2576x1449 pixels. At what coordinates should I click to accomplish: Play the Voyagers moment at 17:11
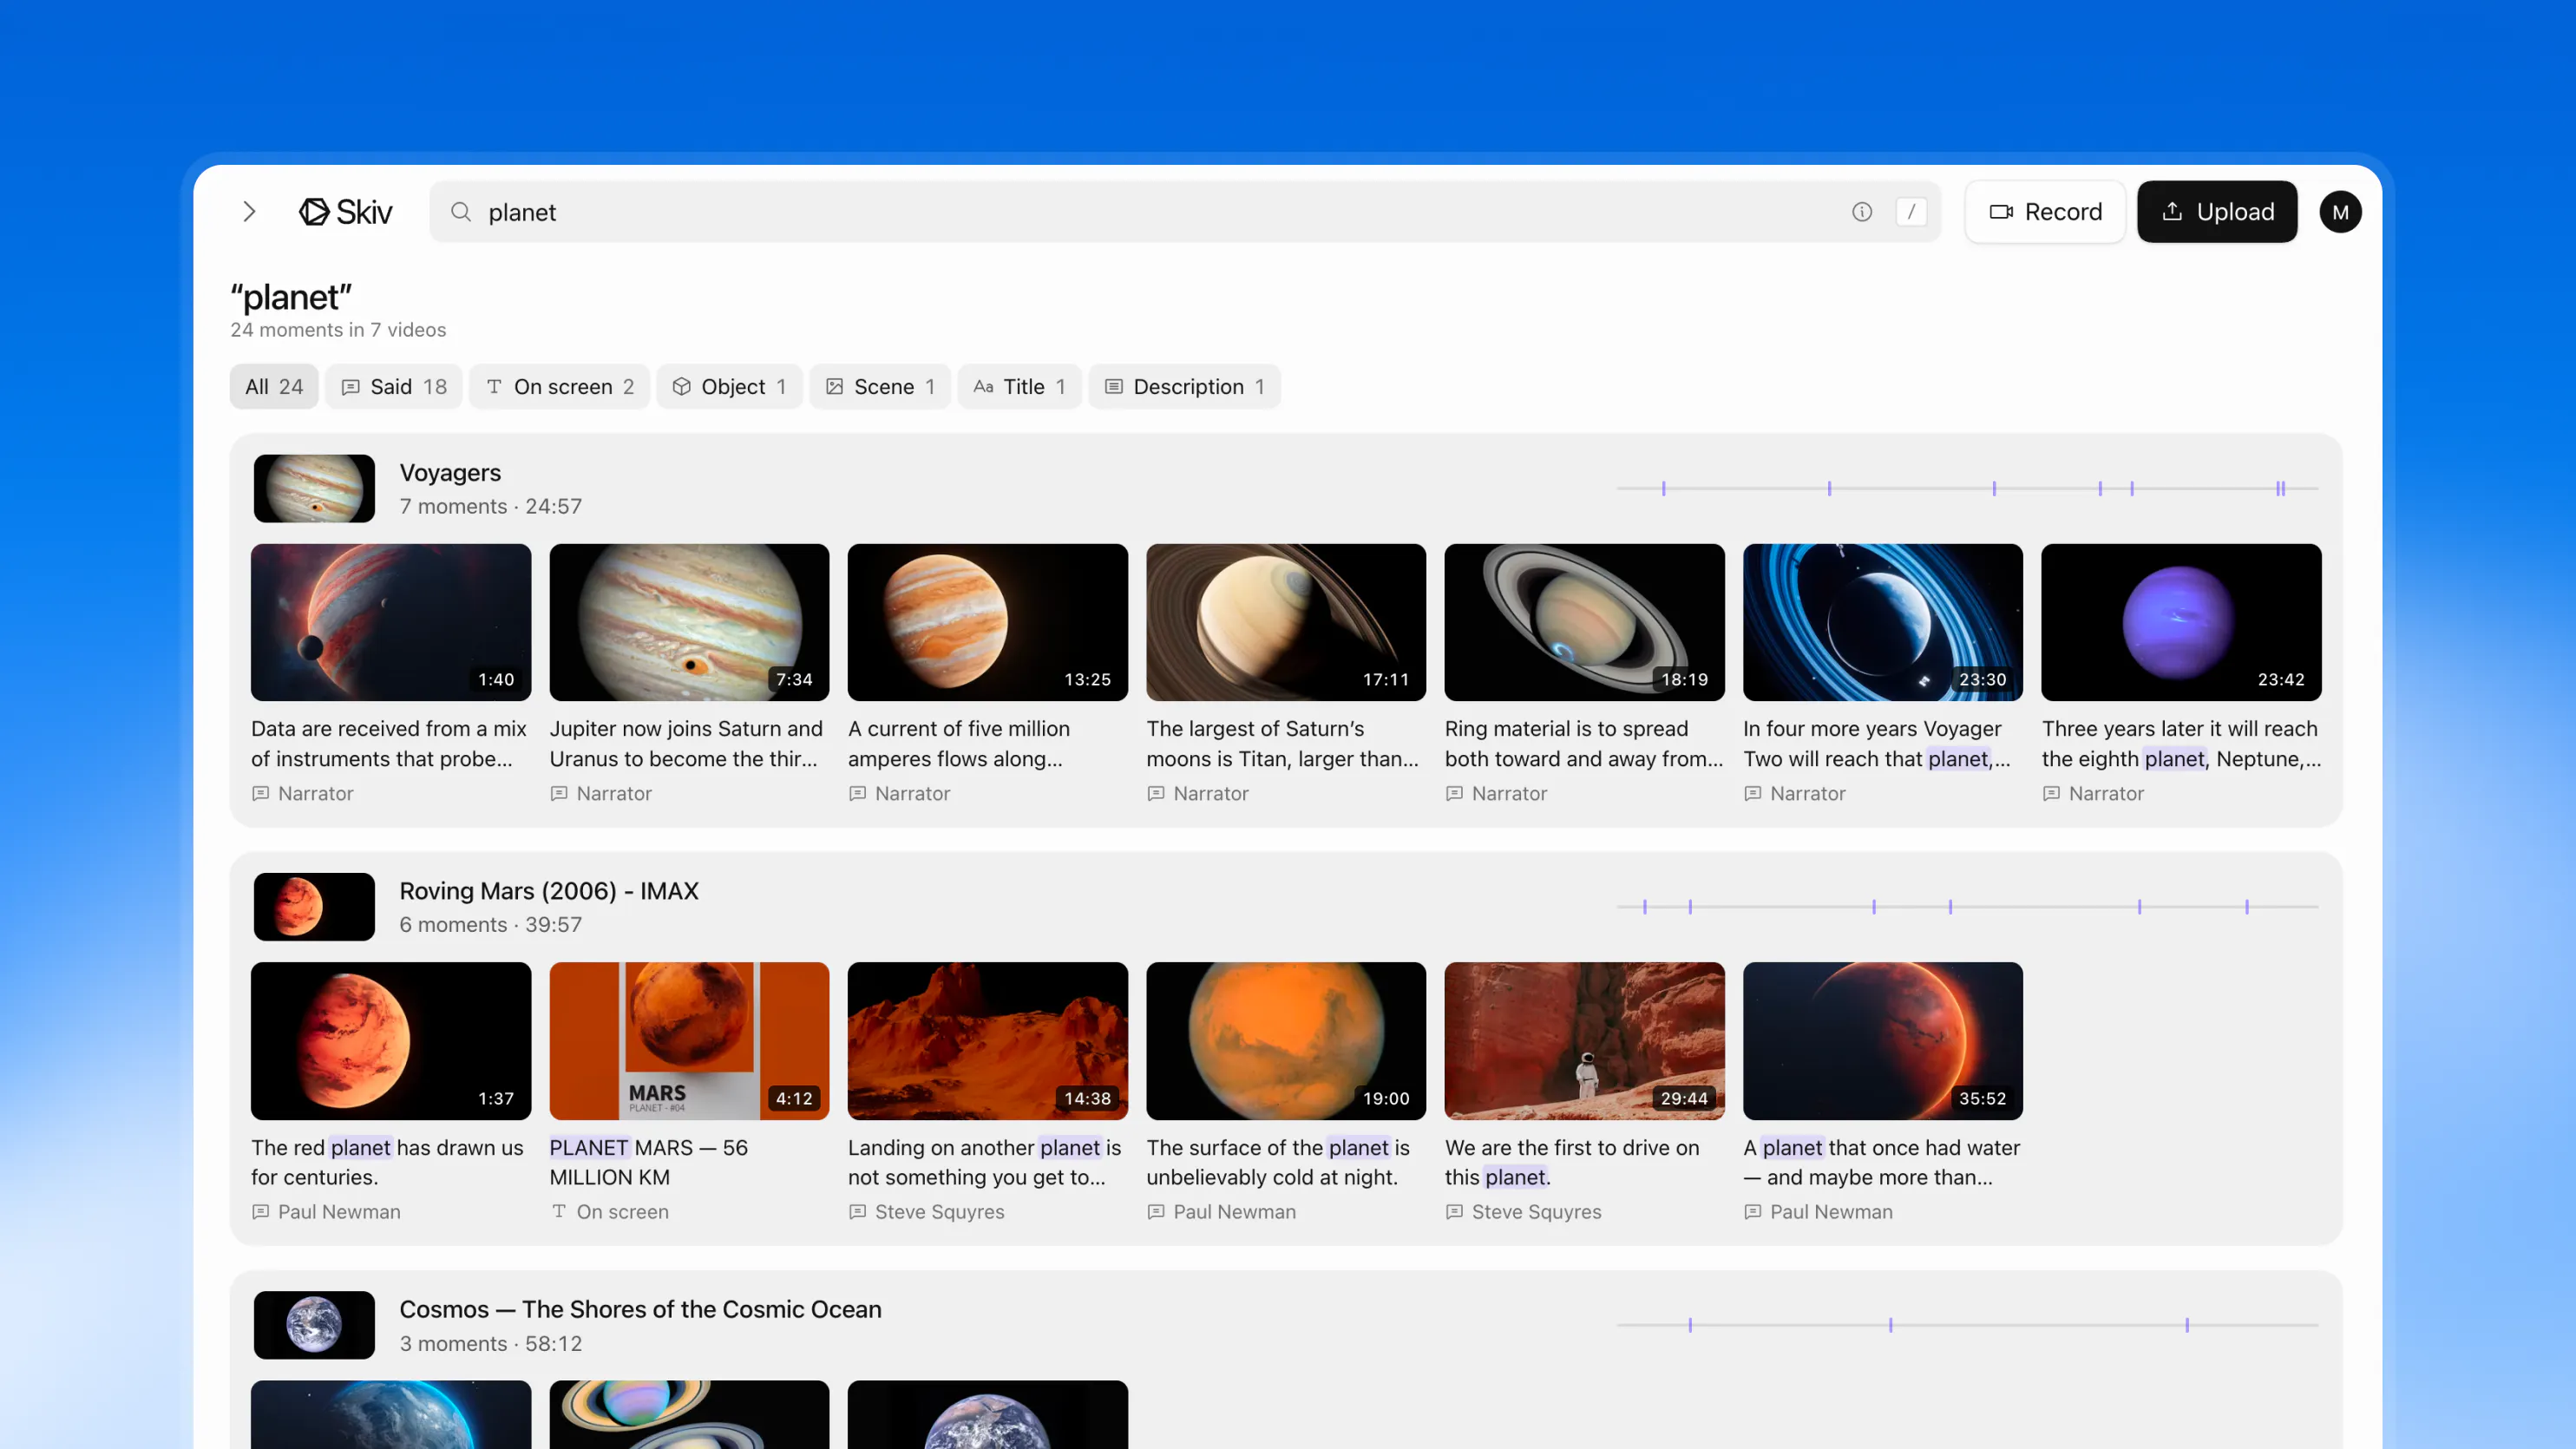pos(1286,622)
